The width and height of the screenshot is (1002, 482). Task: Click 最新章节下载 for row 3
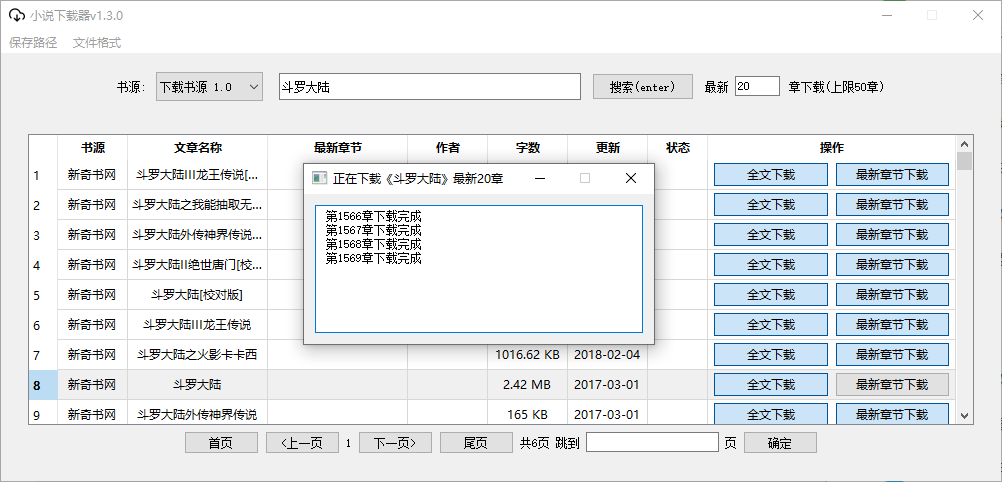pyautogui.click(x=892, y=235)
